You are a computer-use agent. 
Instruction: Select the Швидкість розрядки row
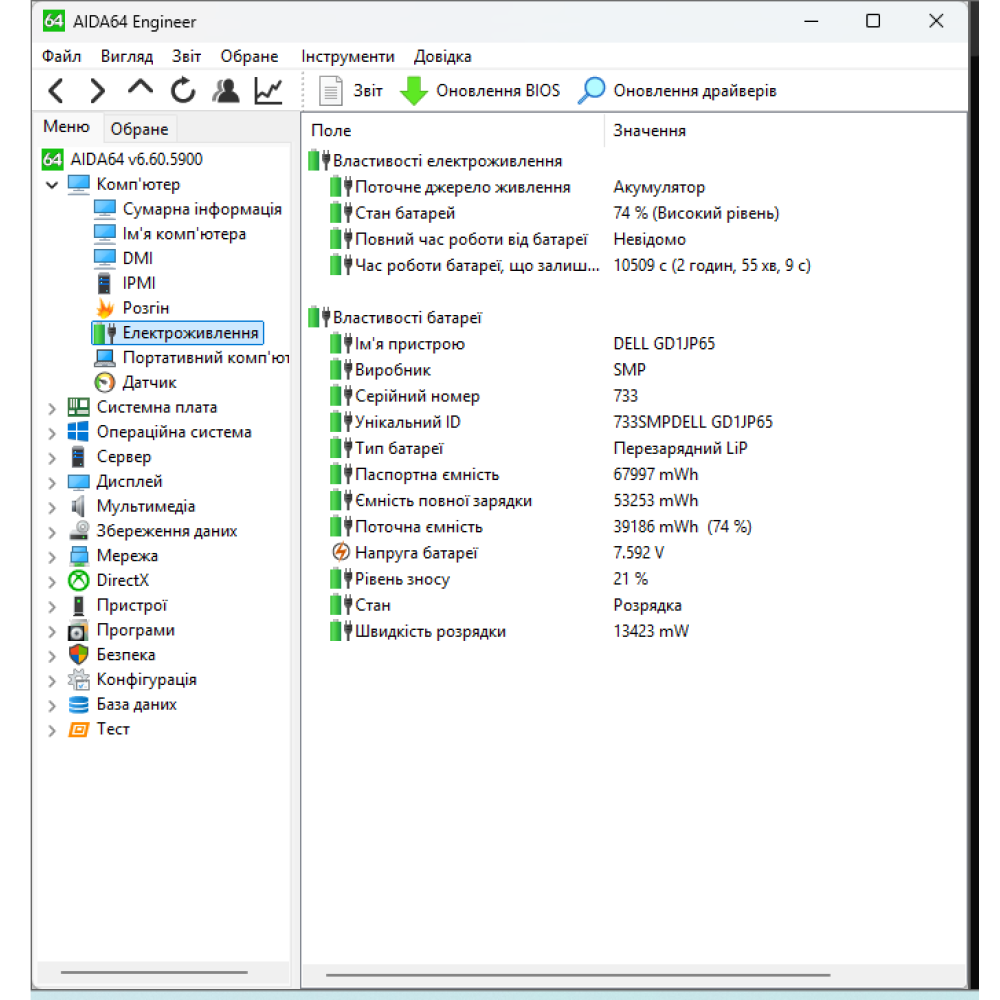pos(635,631)
